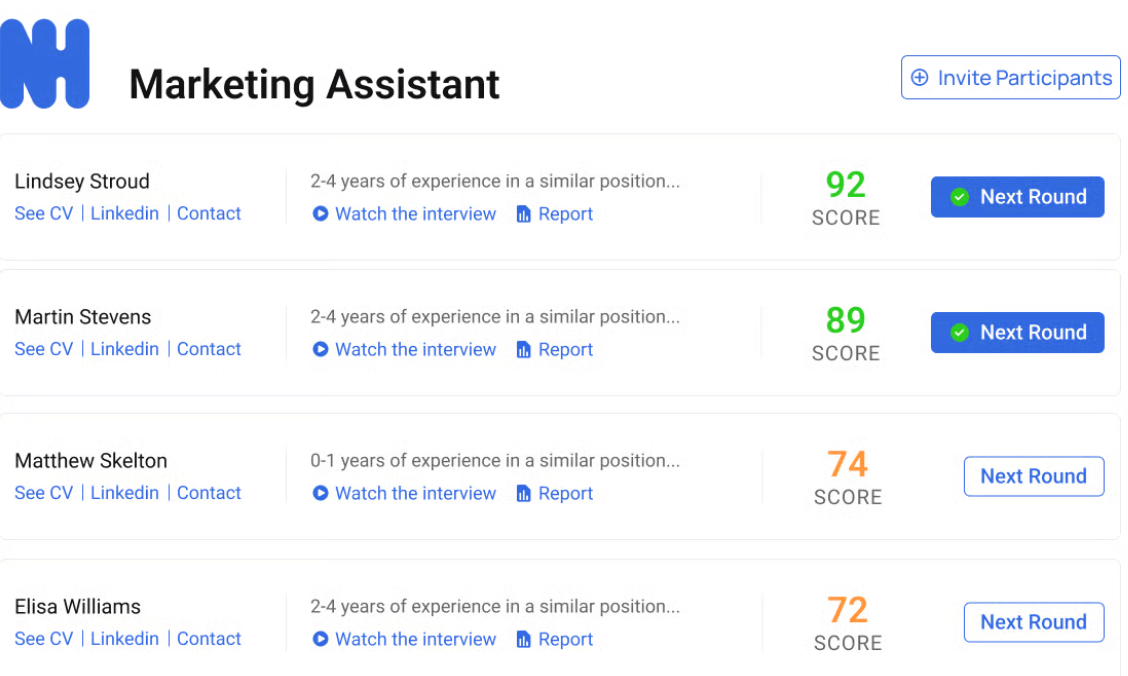Viewport: 1128px width, 676px height.
Task: Click green checkmark icon for Lindsey Stroud
Action: (x=959, y=197)
